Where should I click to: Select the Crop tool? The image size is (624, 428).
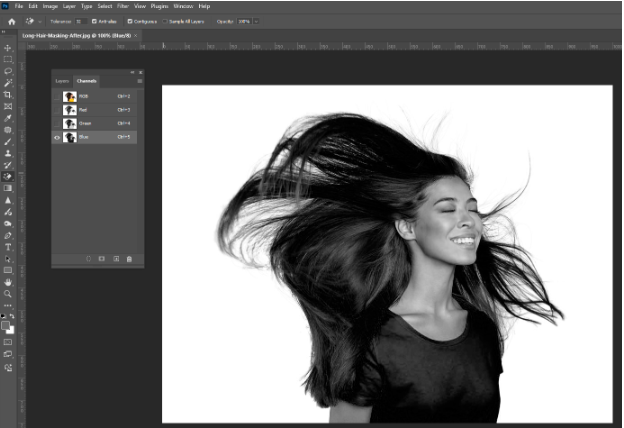point(8,95)
